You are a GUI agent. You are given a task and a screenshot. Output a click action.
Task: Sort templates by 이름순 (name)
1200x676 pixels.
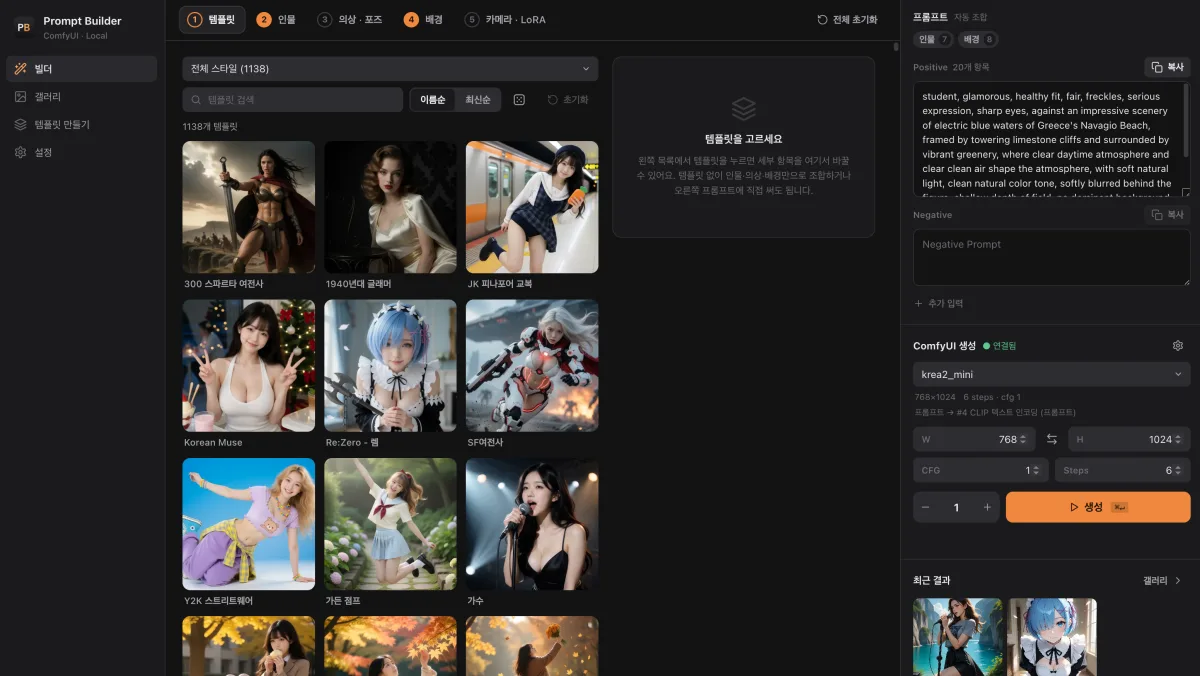(433, 100)
